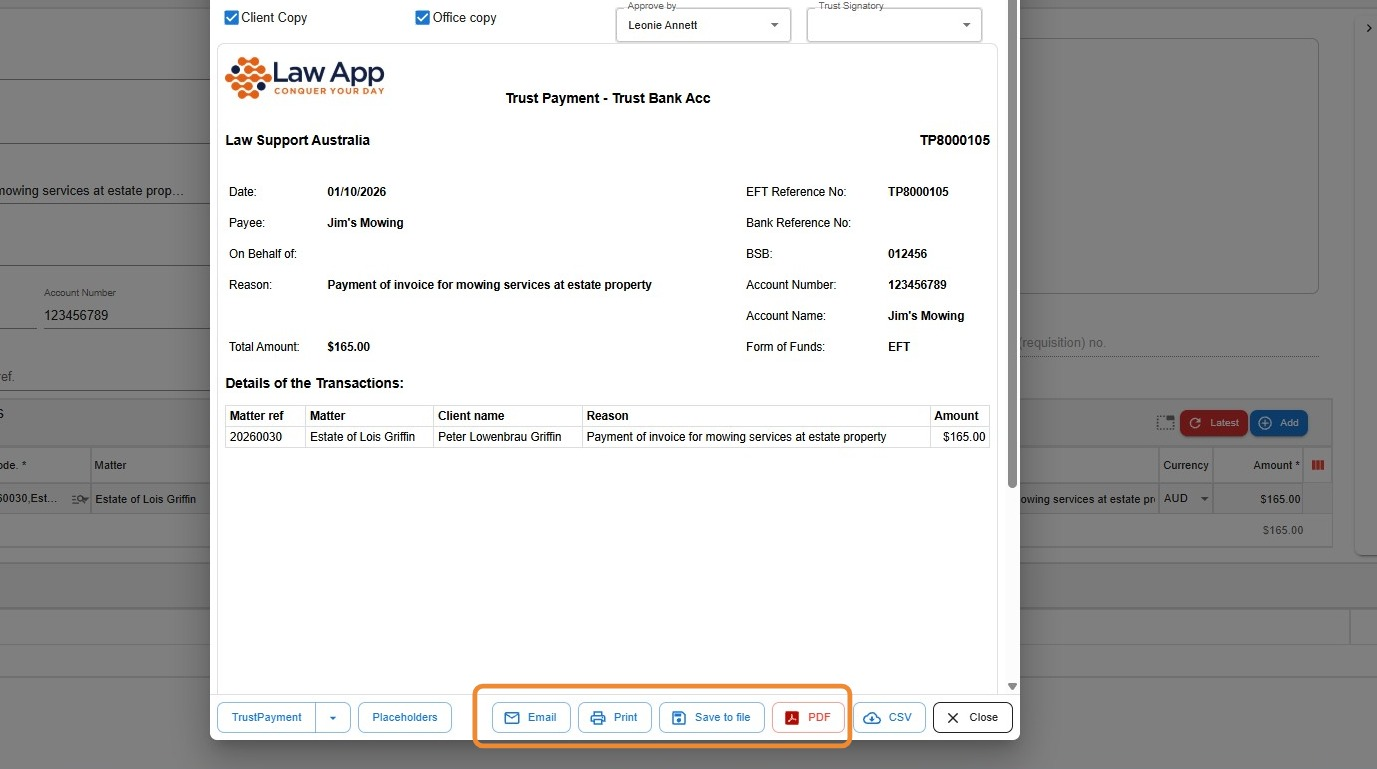Open the Approve by dropdown

click(x=703, y=25)
